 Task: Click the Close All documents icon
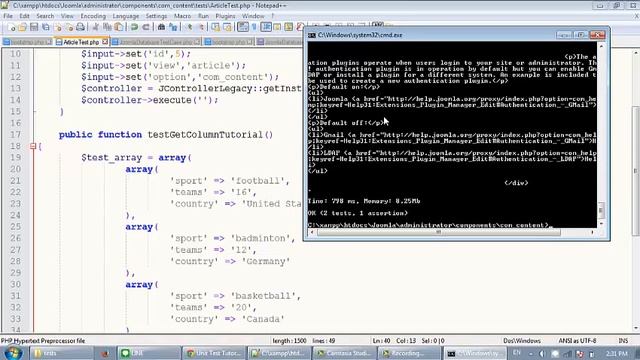coord(69,27)
